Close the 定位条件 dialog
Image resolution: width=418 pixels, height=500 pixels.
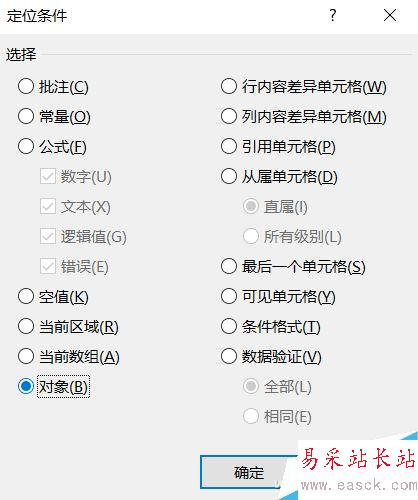click(x=390, y=15)
